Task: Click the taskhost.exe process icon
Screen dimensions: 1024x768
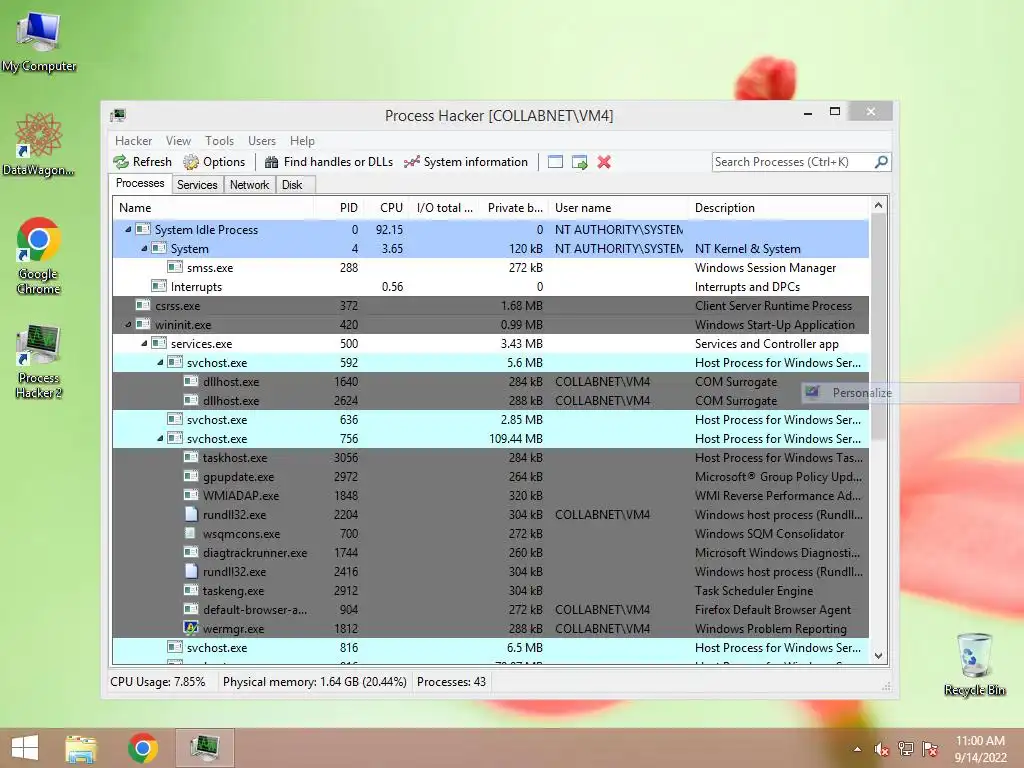Action: pyautogui.click(x=191, y=457)
